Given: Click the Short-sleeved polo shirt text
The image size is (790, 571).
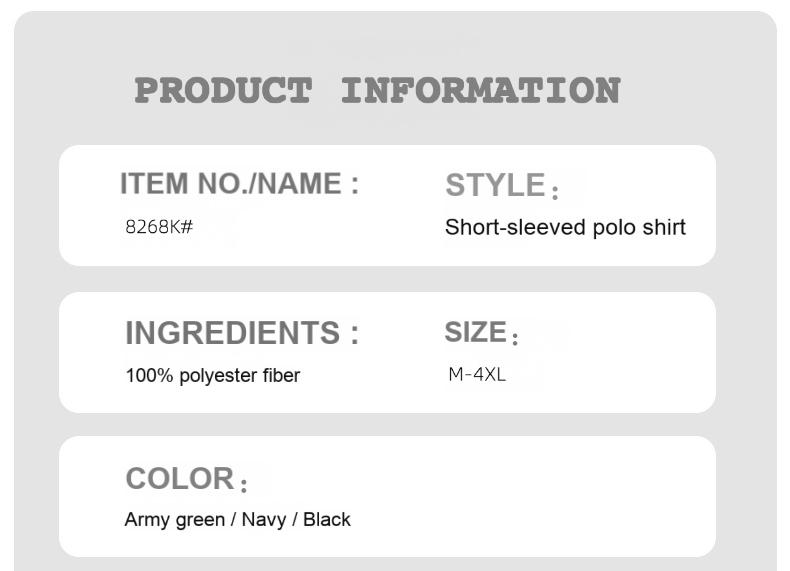Looking at the screenshot, I should tap(565, 227).
